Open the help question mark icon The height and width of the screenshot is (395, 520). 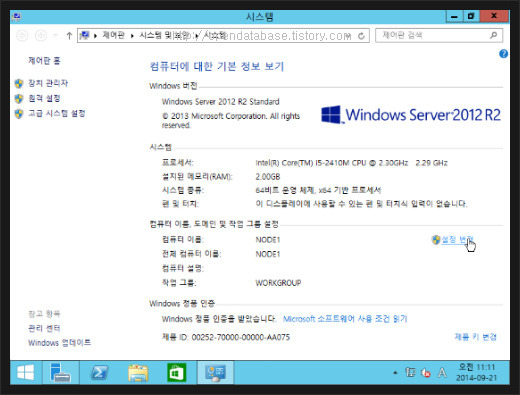(x=503, y=54)
